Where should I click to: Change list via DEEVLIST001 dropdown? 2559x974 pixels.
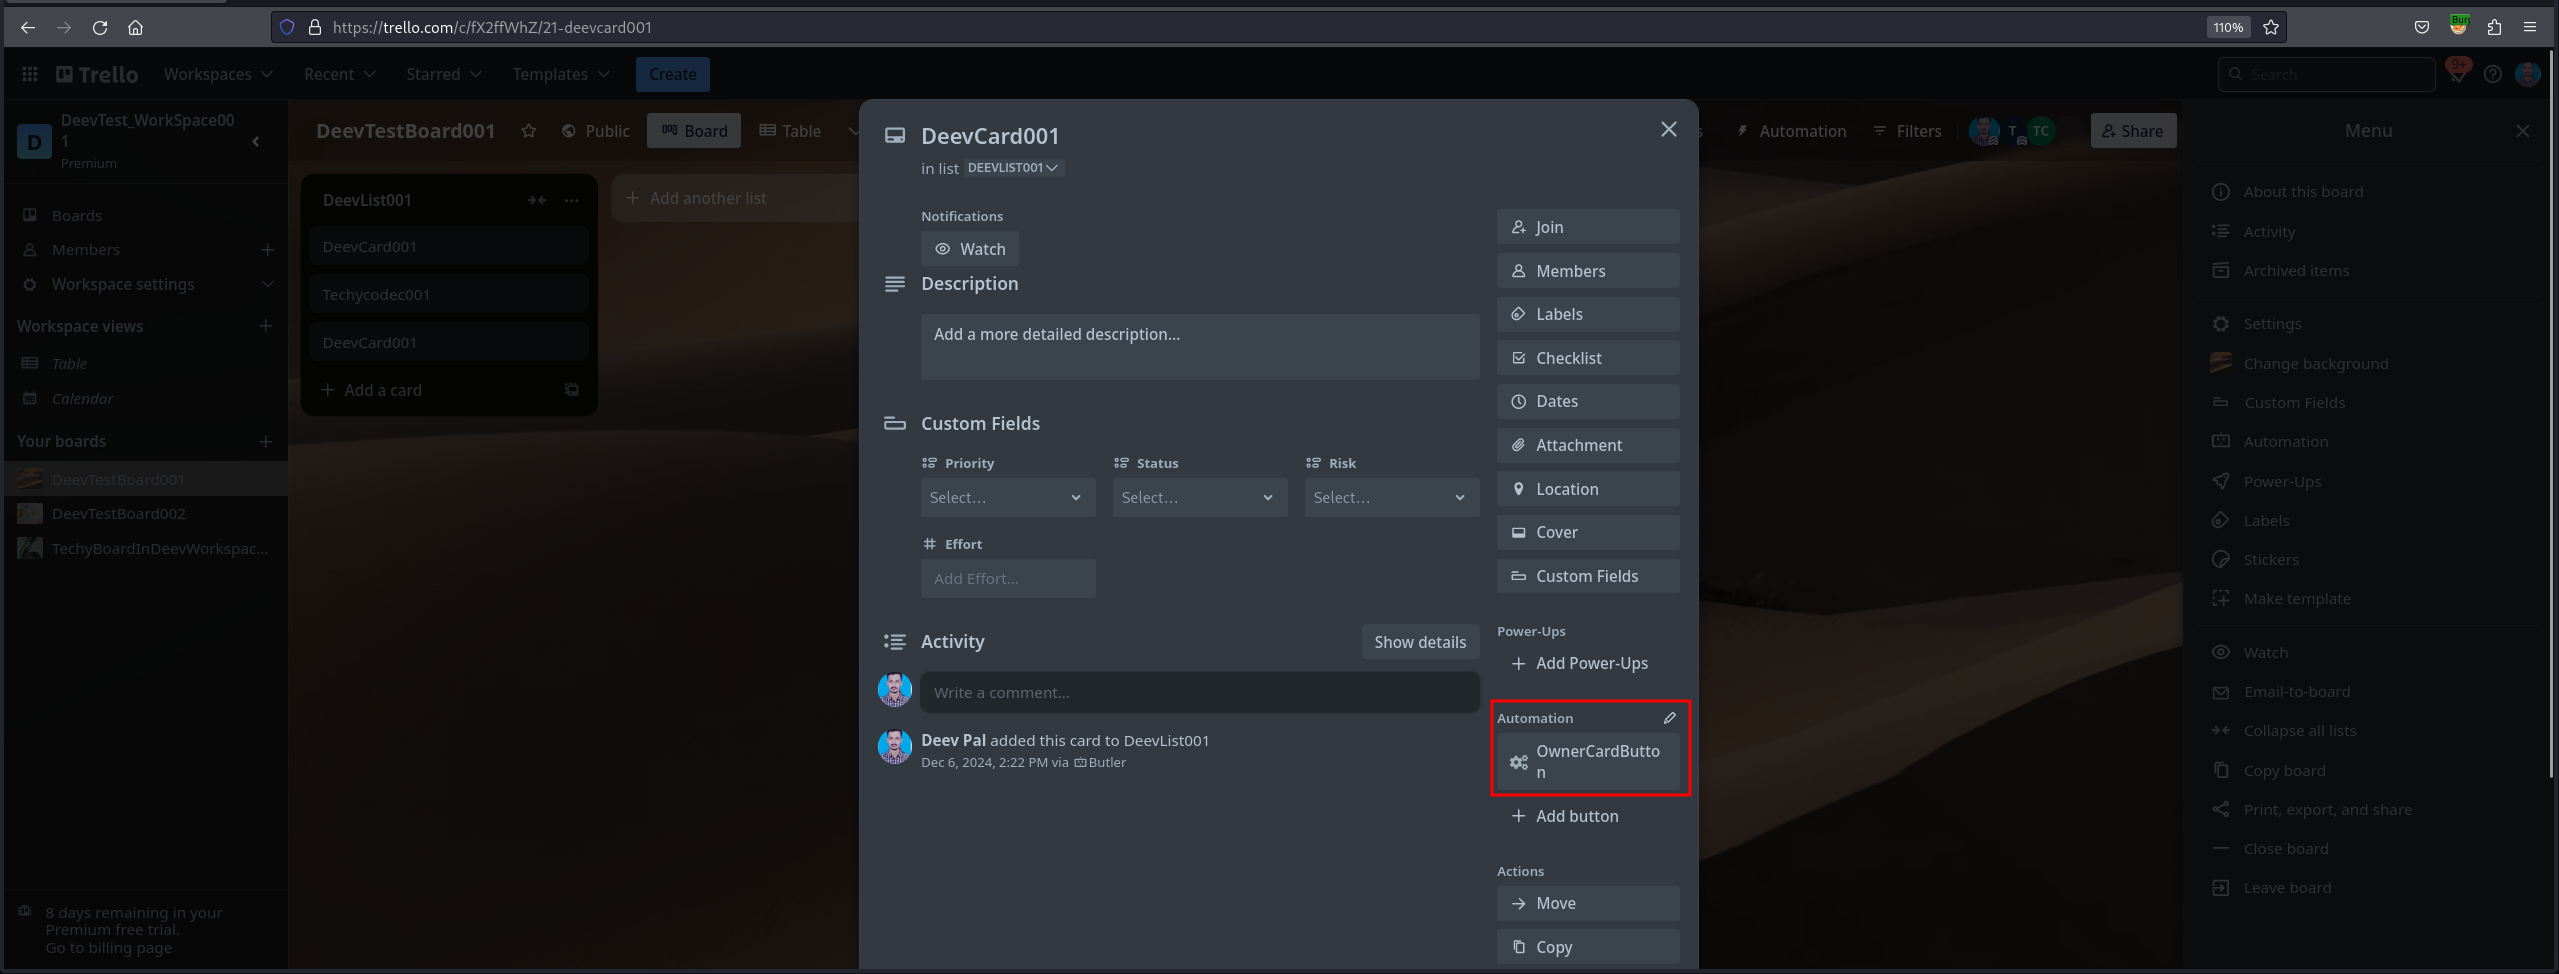pos(1013,168)
